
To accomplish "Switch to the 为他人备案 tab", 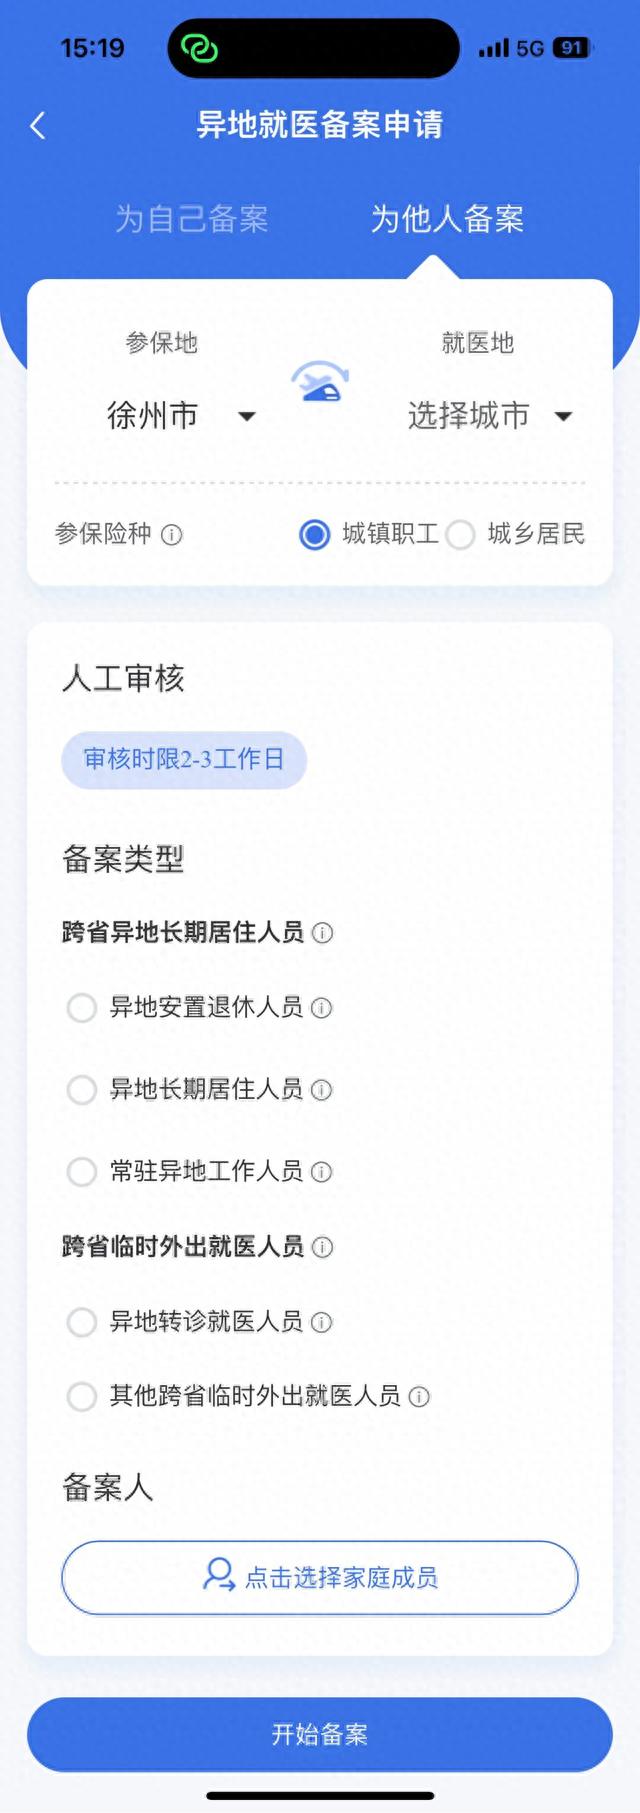I will click(447, 219).
